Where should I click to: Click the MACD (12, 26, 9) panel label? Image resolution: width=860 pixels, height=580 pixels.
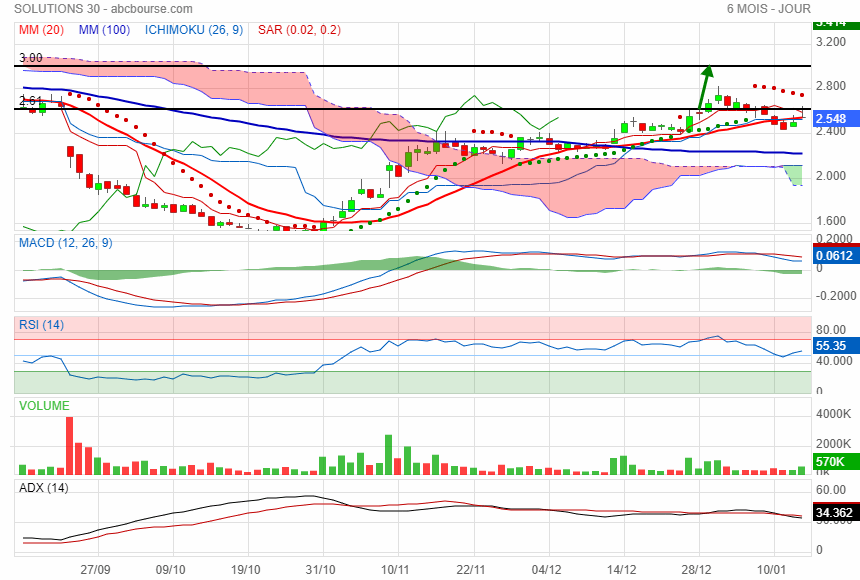pos(66,243)
